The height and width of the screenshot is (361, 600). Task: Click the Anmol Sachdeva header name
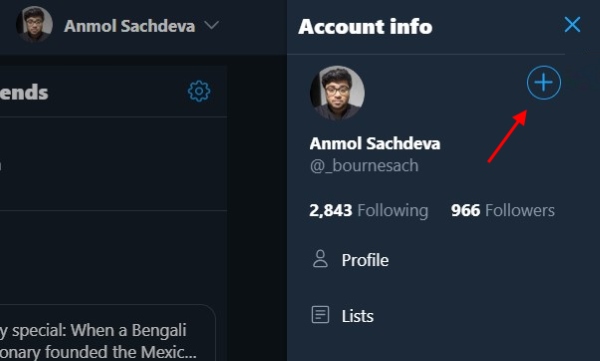click(x=130, y=26)
